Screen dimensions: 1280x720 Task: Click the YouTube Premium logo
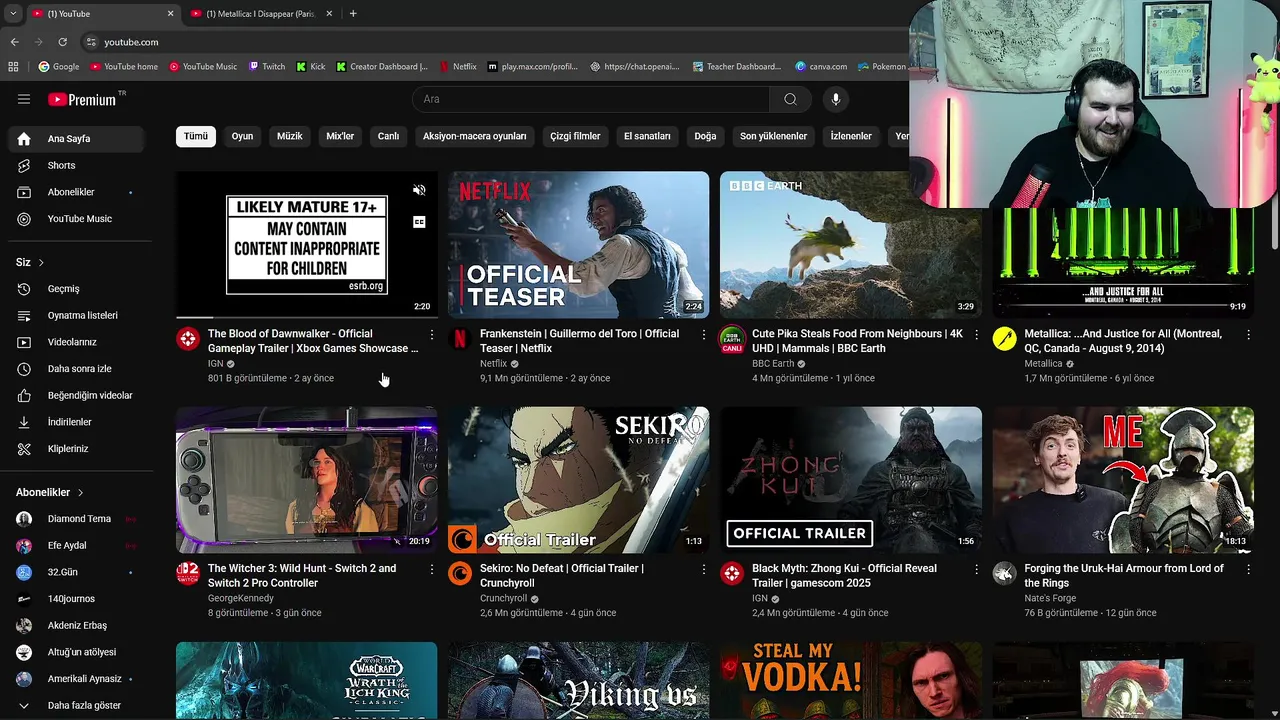click(84, 99)
